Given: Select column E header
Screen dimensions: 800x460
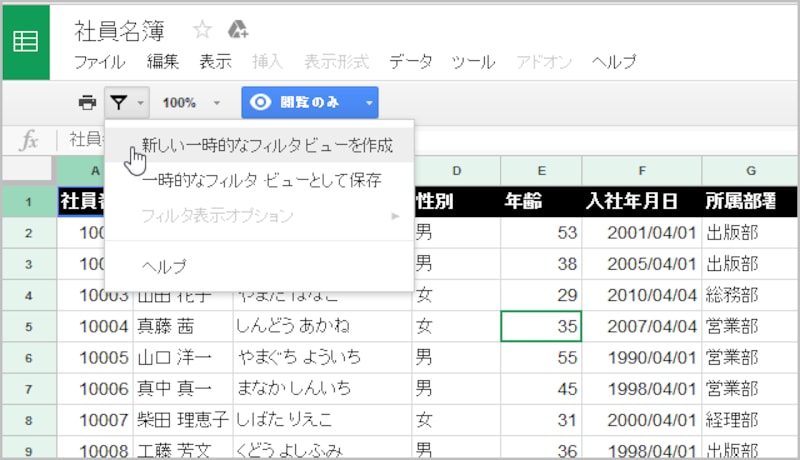Looking at the screenshot, I should tap(541, 171).
